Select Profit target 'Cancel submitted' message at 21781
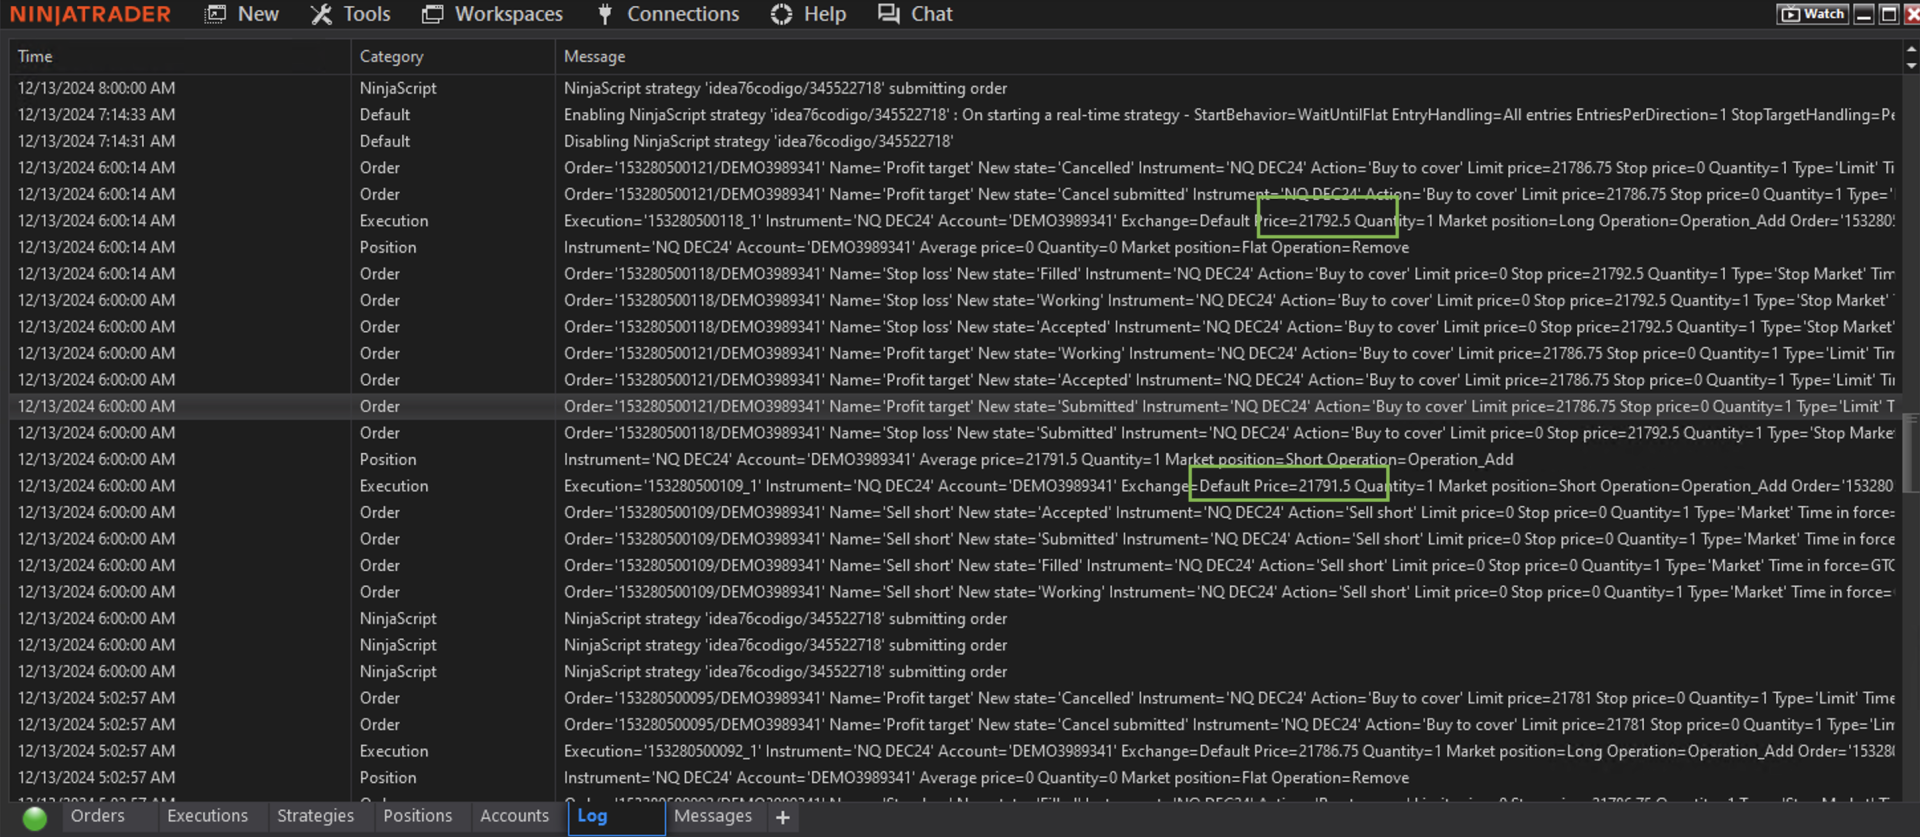Image resolution: width=1920 pixels, height=837 pixels. [x=1228, y=724]
